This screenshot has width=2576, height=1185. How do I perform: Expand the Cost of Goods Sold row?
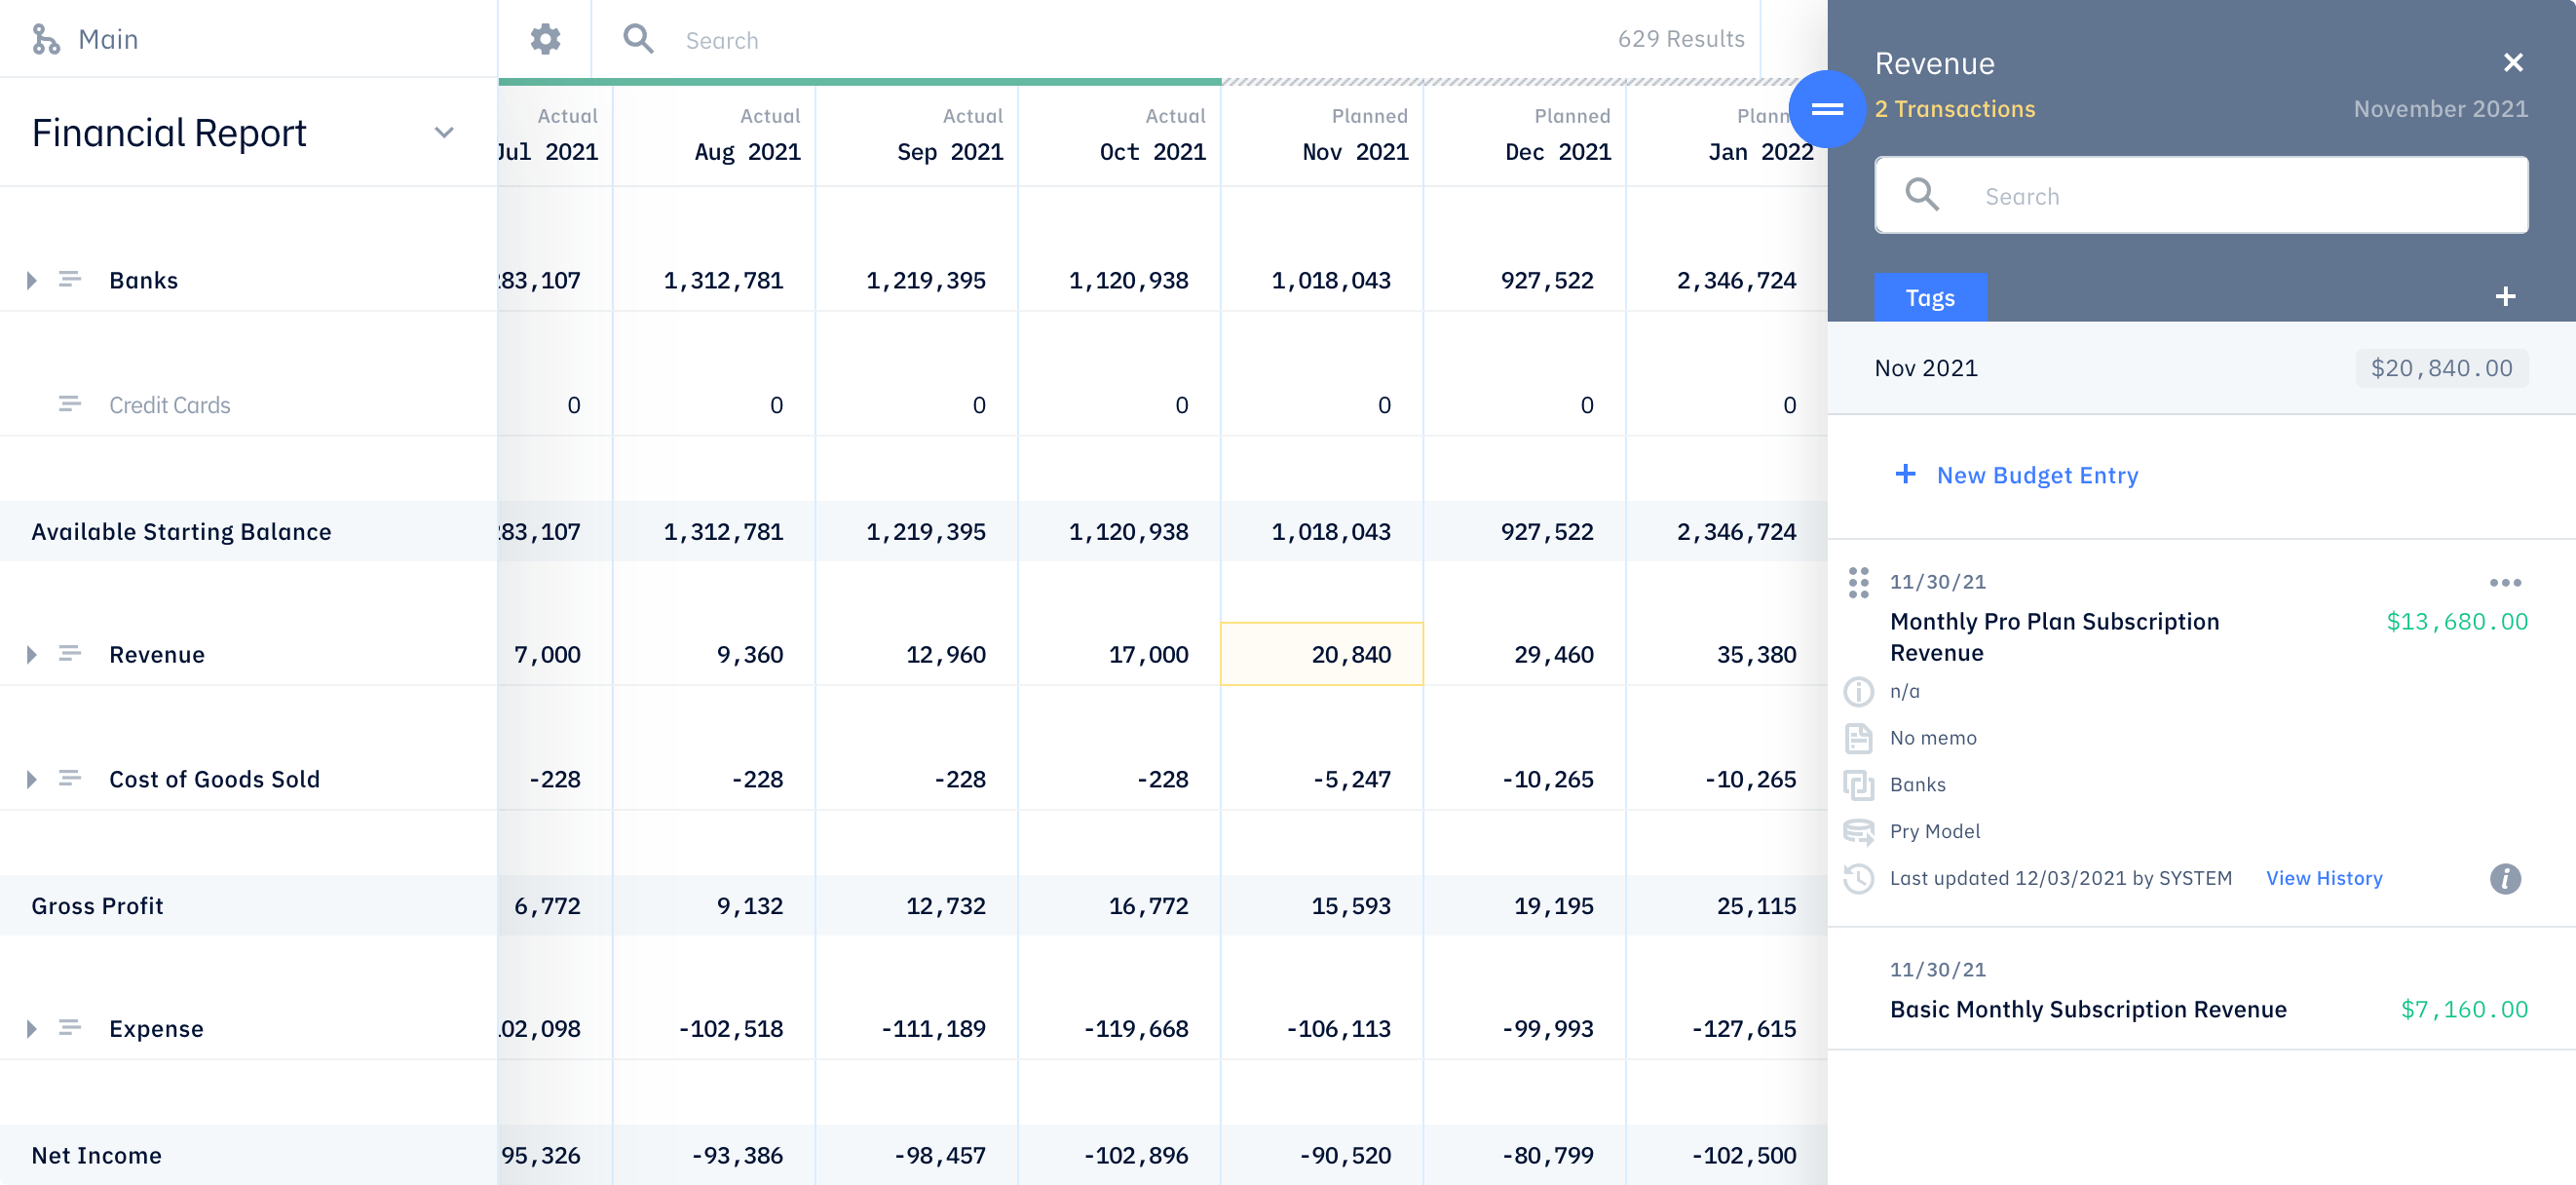32,779
